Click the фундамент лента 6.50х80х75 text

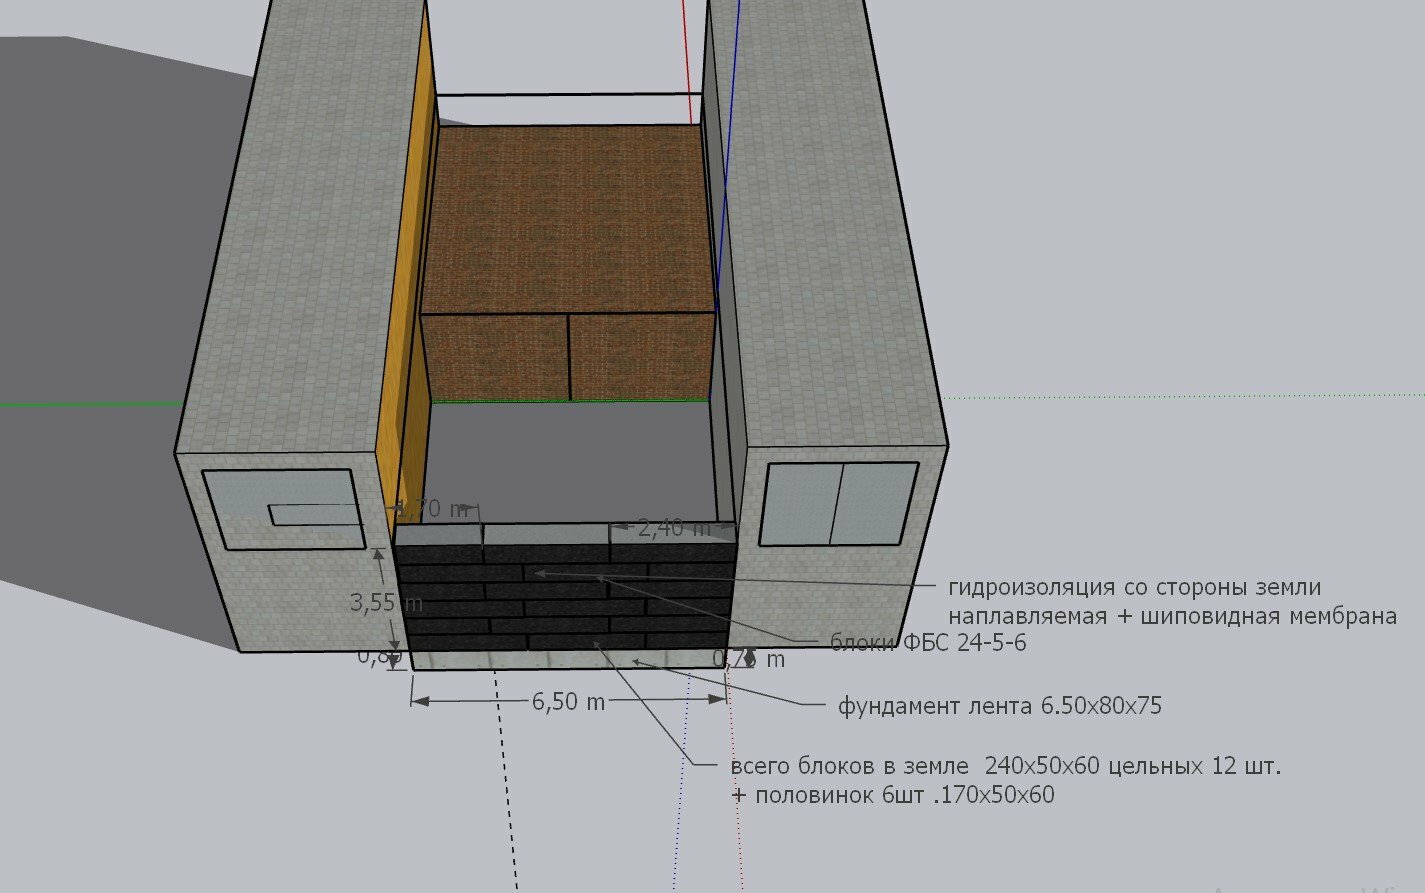(1000, 706)
